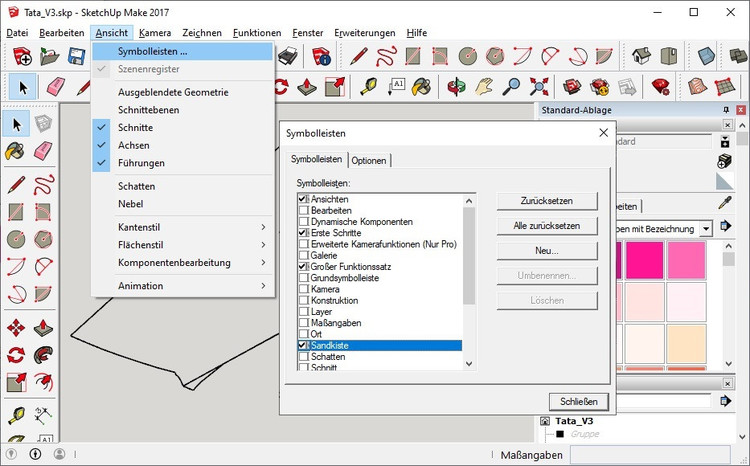Select Ausgeblendete Geometrie menu entry

tap(183, 92)
